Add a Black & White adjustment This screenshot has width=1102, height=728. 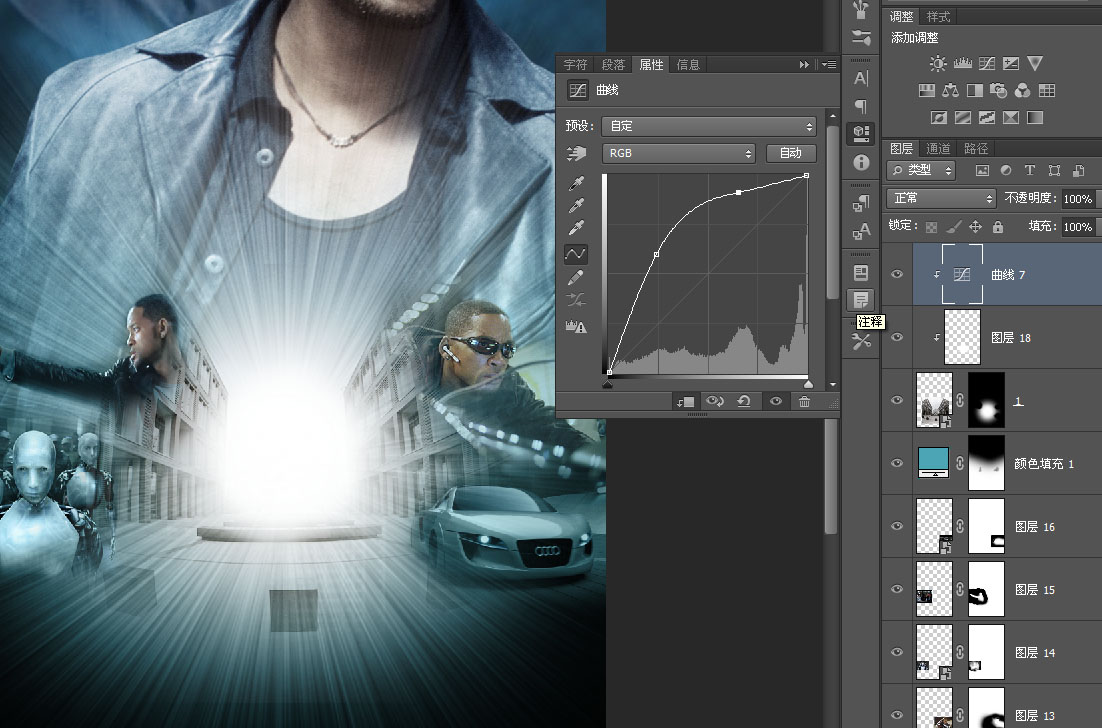point(975,91)
